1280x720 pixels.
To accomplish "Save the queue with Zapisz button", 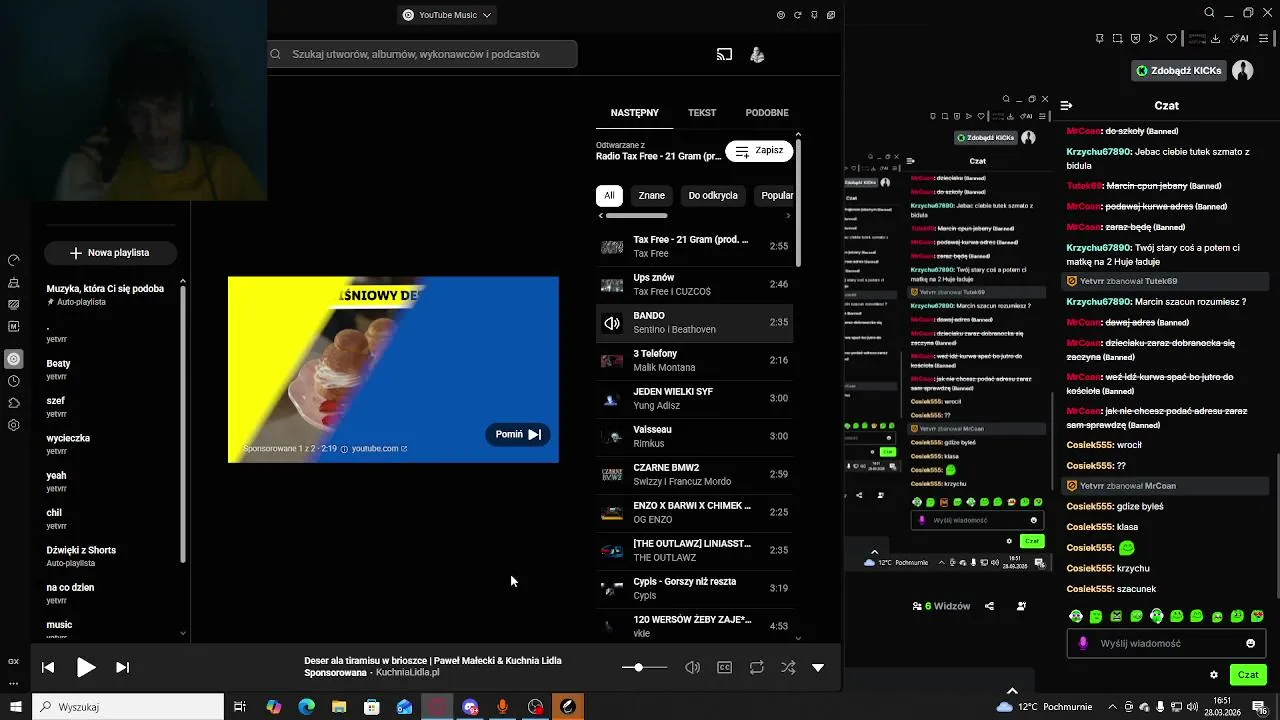I will pyautogui.click(x=759, y=151).
